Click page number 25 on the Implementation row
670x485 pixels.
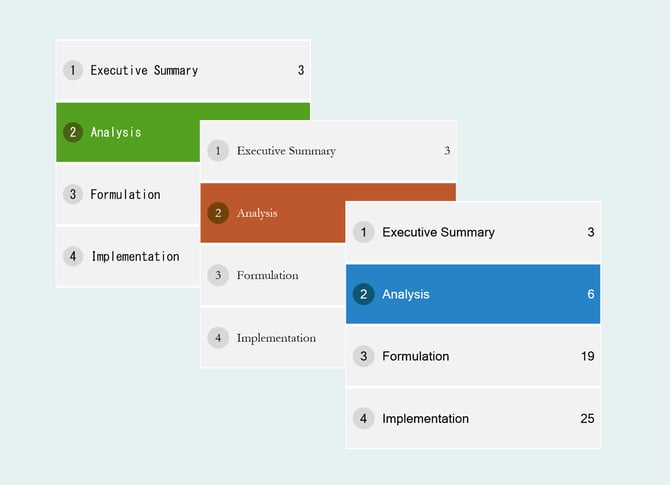click(x=587, y=418)
